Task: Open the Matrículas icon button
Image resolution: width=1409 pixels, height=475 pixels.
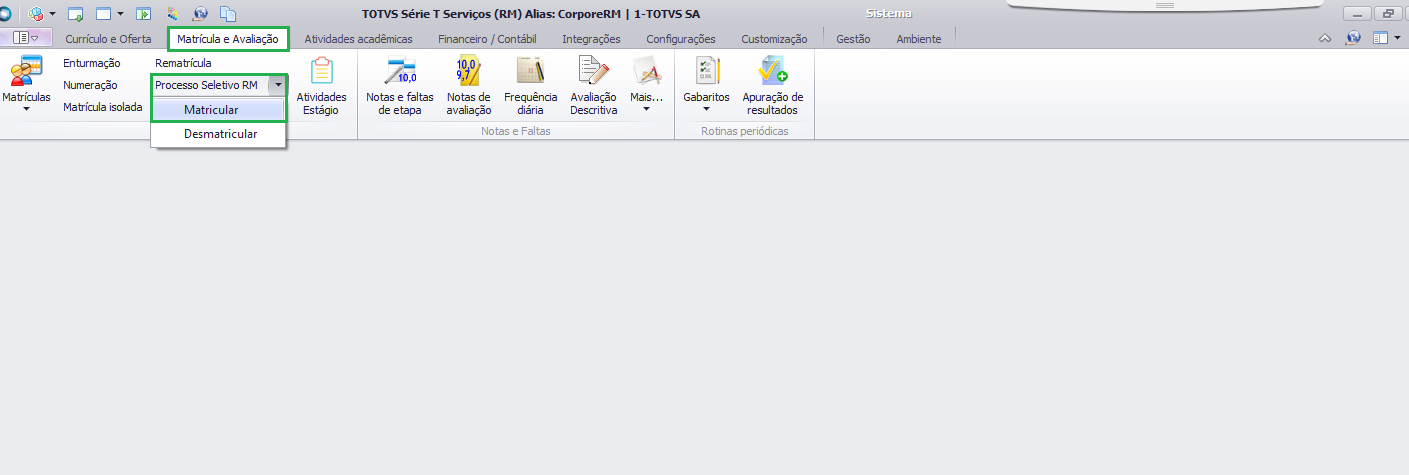Action: point(25,73)
